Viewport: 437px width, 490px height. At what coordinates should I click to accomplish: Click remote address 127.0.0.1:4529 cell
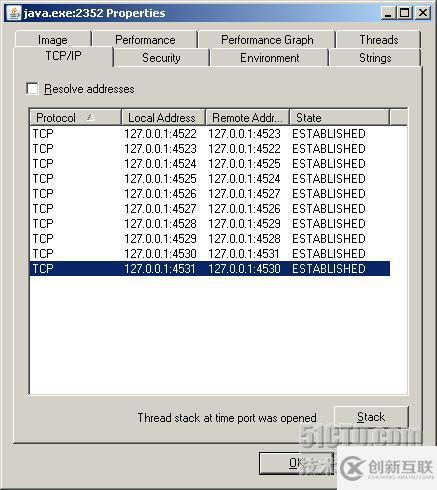click(x=244, y=224)
